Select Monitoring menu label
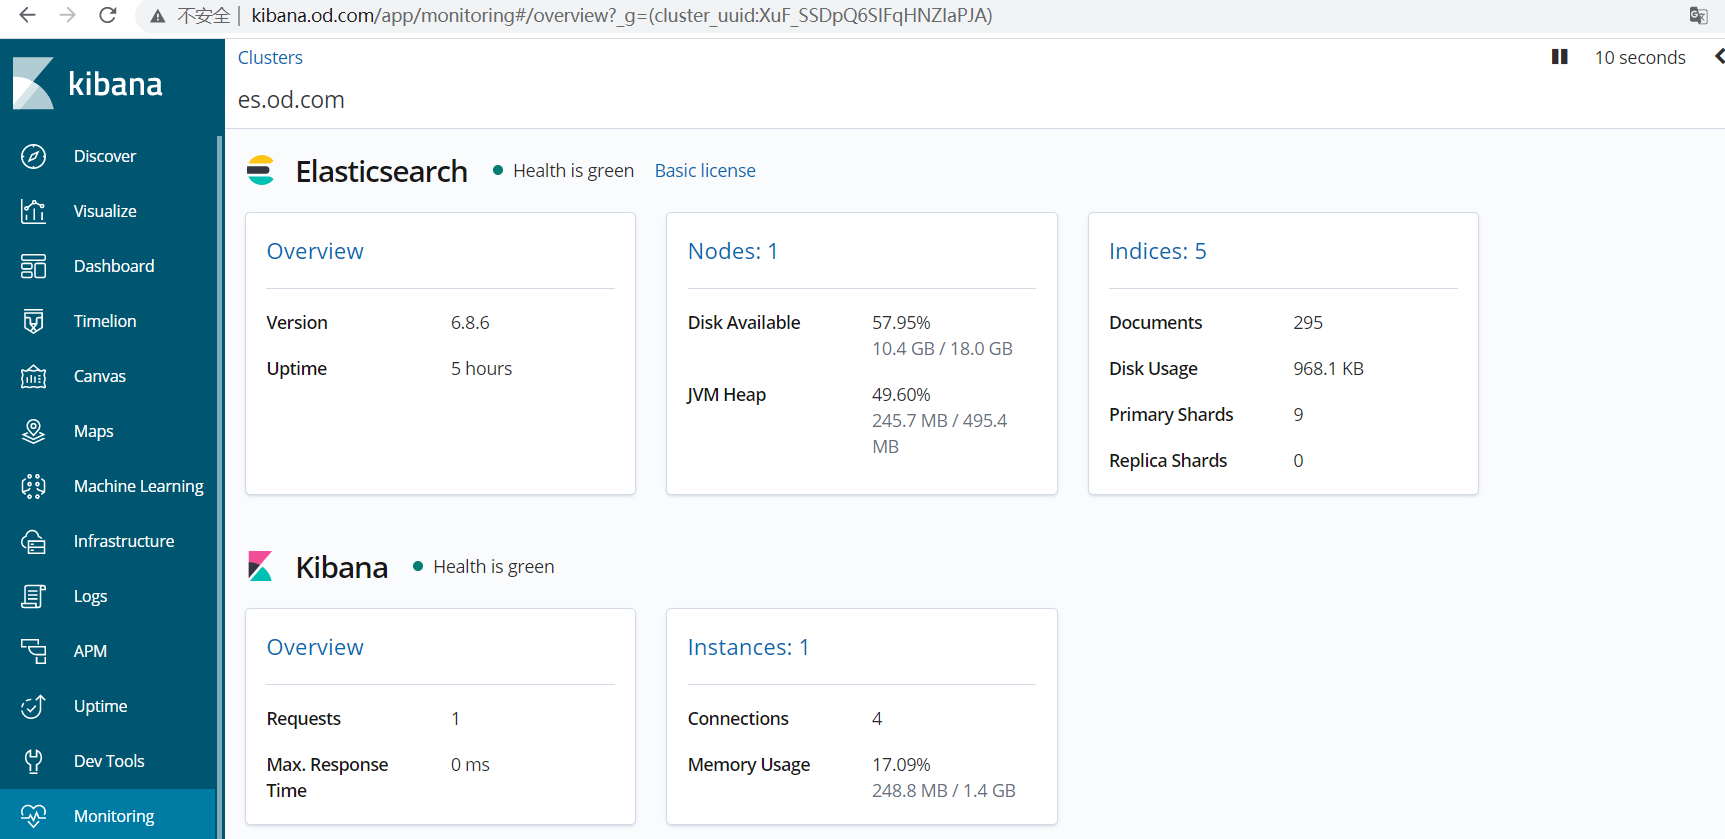 [x=114, y=816]
